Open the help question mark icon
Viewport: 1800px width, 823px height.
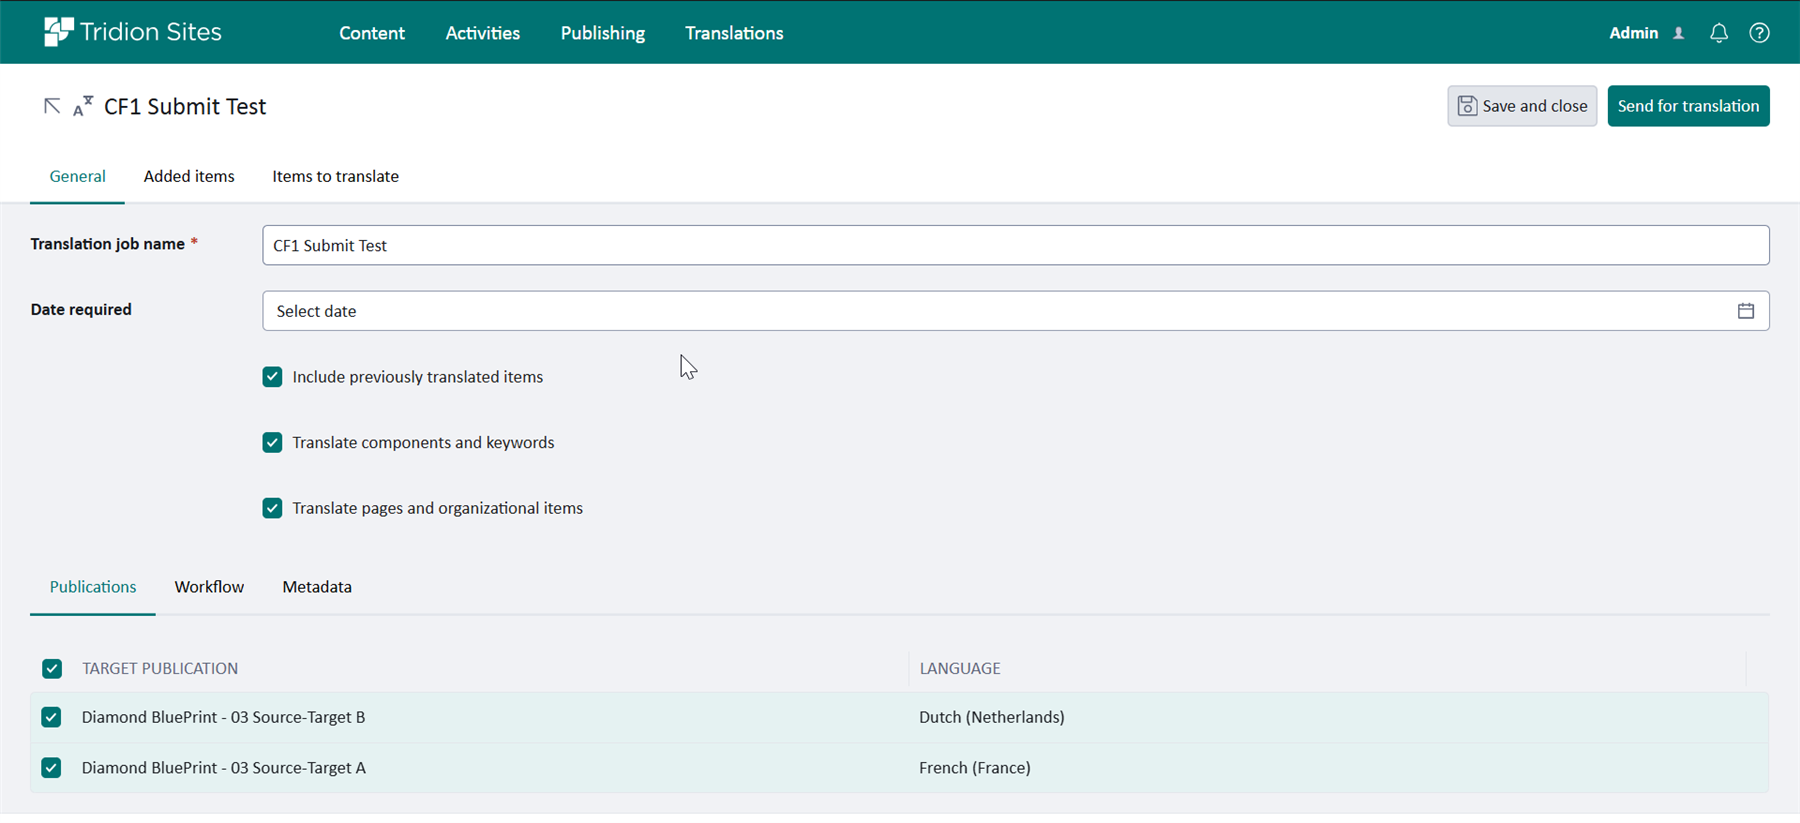pos(1759,33)
